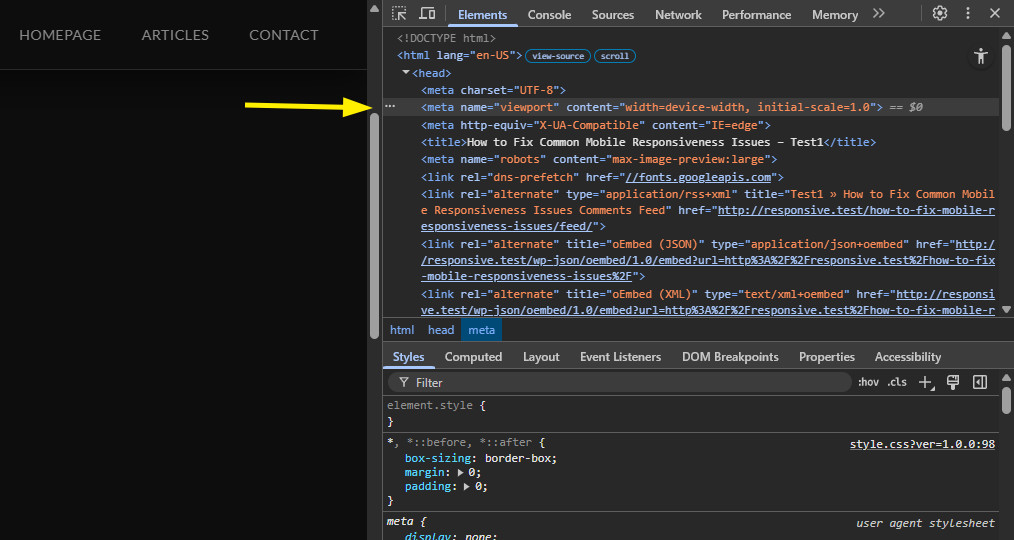Click the view-source badge
This screenshot has height=540, width=1014.
(x=557, y=56)
